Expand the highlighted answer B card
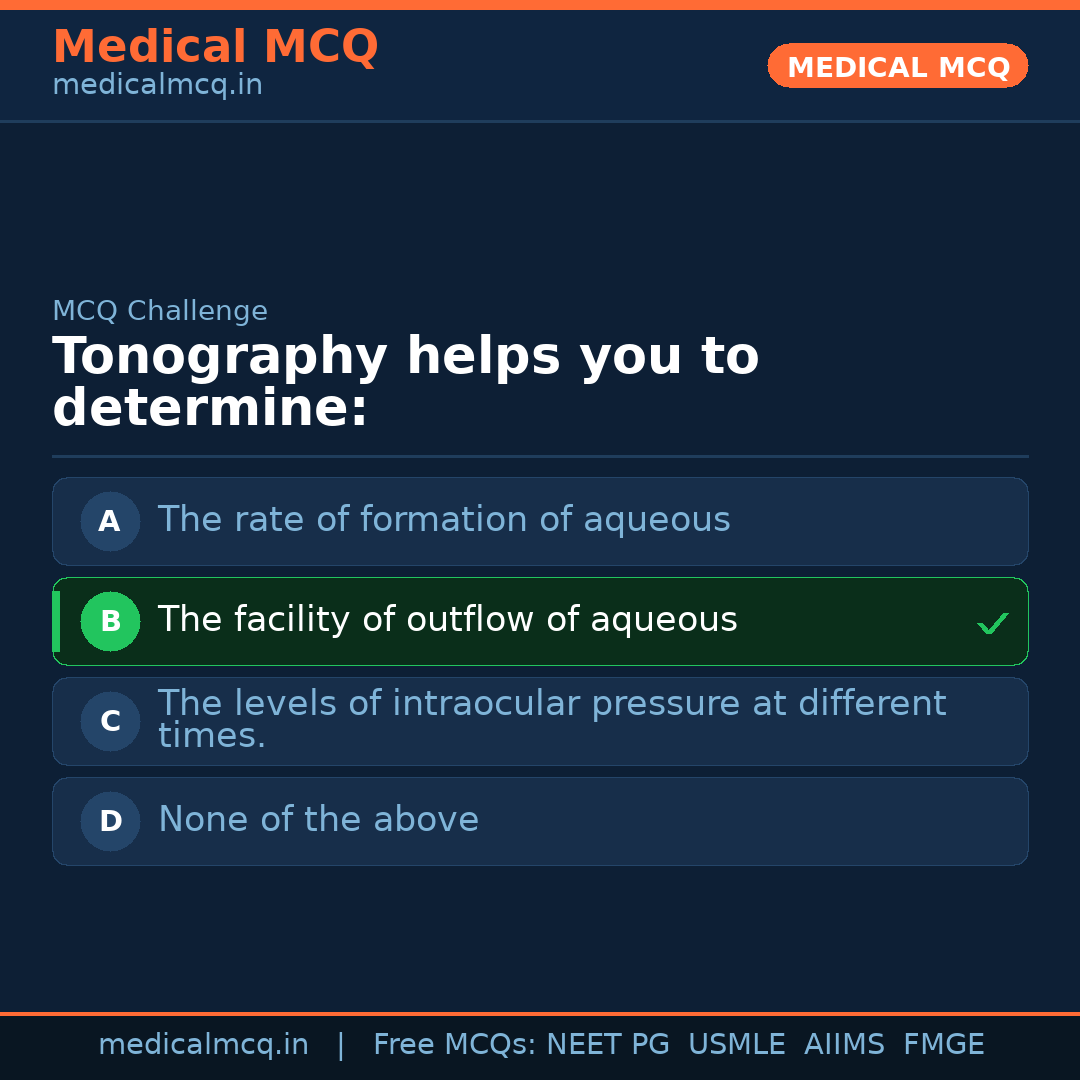The image size is (1080, 1080). coord(540,621)
